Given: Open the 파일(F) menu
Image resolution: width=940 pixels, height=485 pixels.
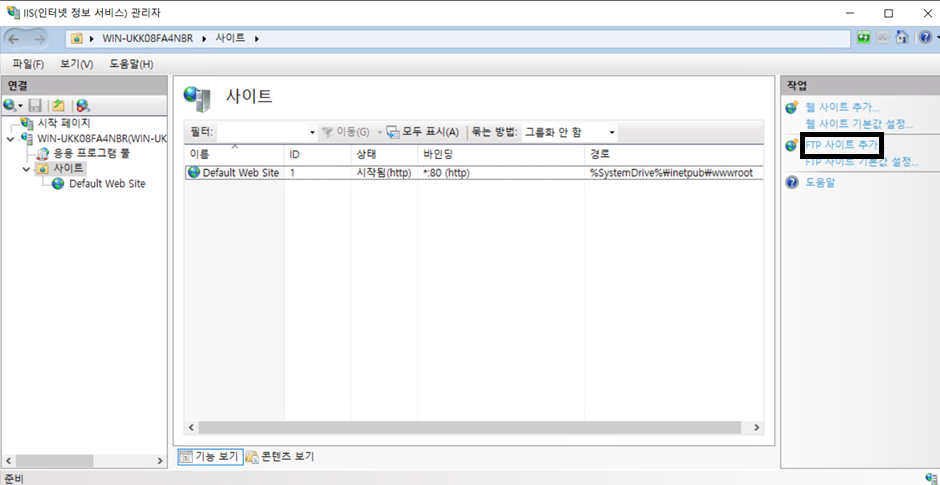Looking at the screenshot, I should tap(28, 64).
